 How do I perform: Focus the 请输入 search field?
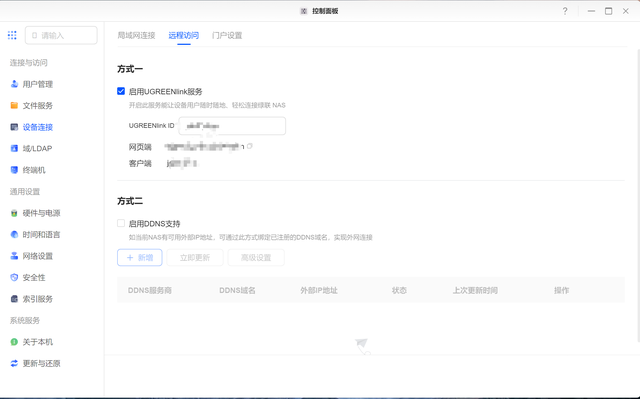61,35
